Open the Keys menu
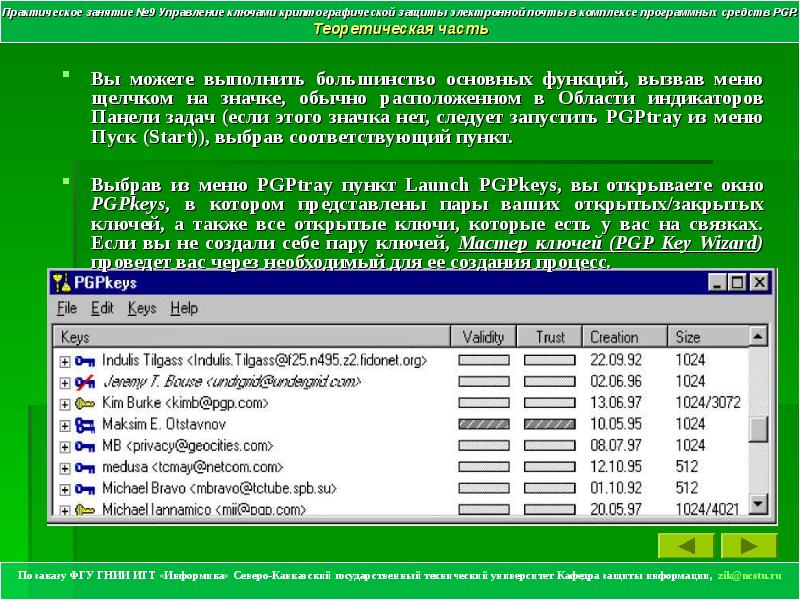The width and height of the screenshot is (800, 600). pos(142,308)
